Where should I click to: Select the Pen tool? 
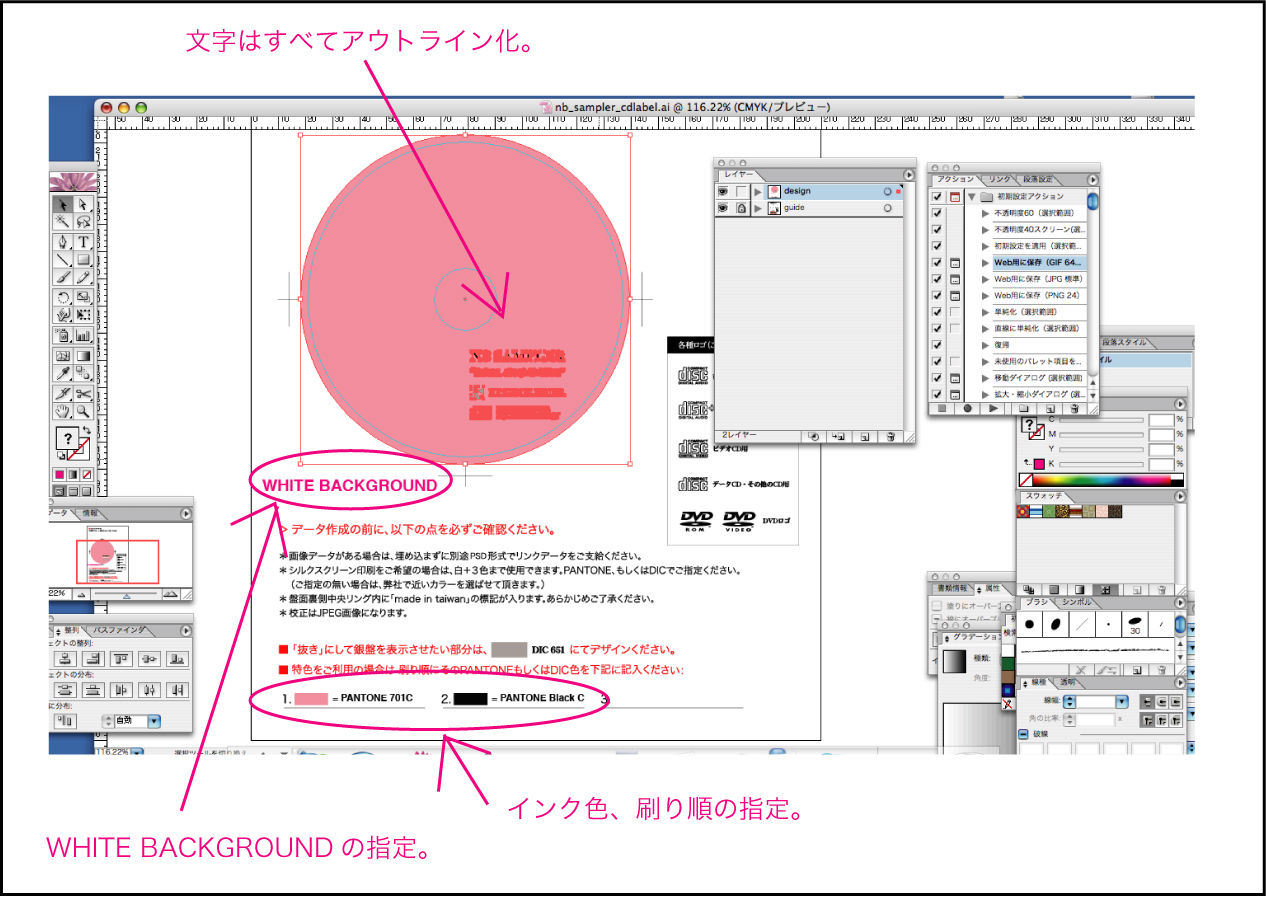[62, 241]
